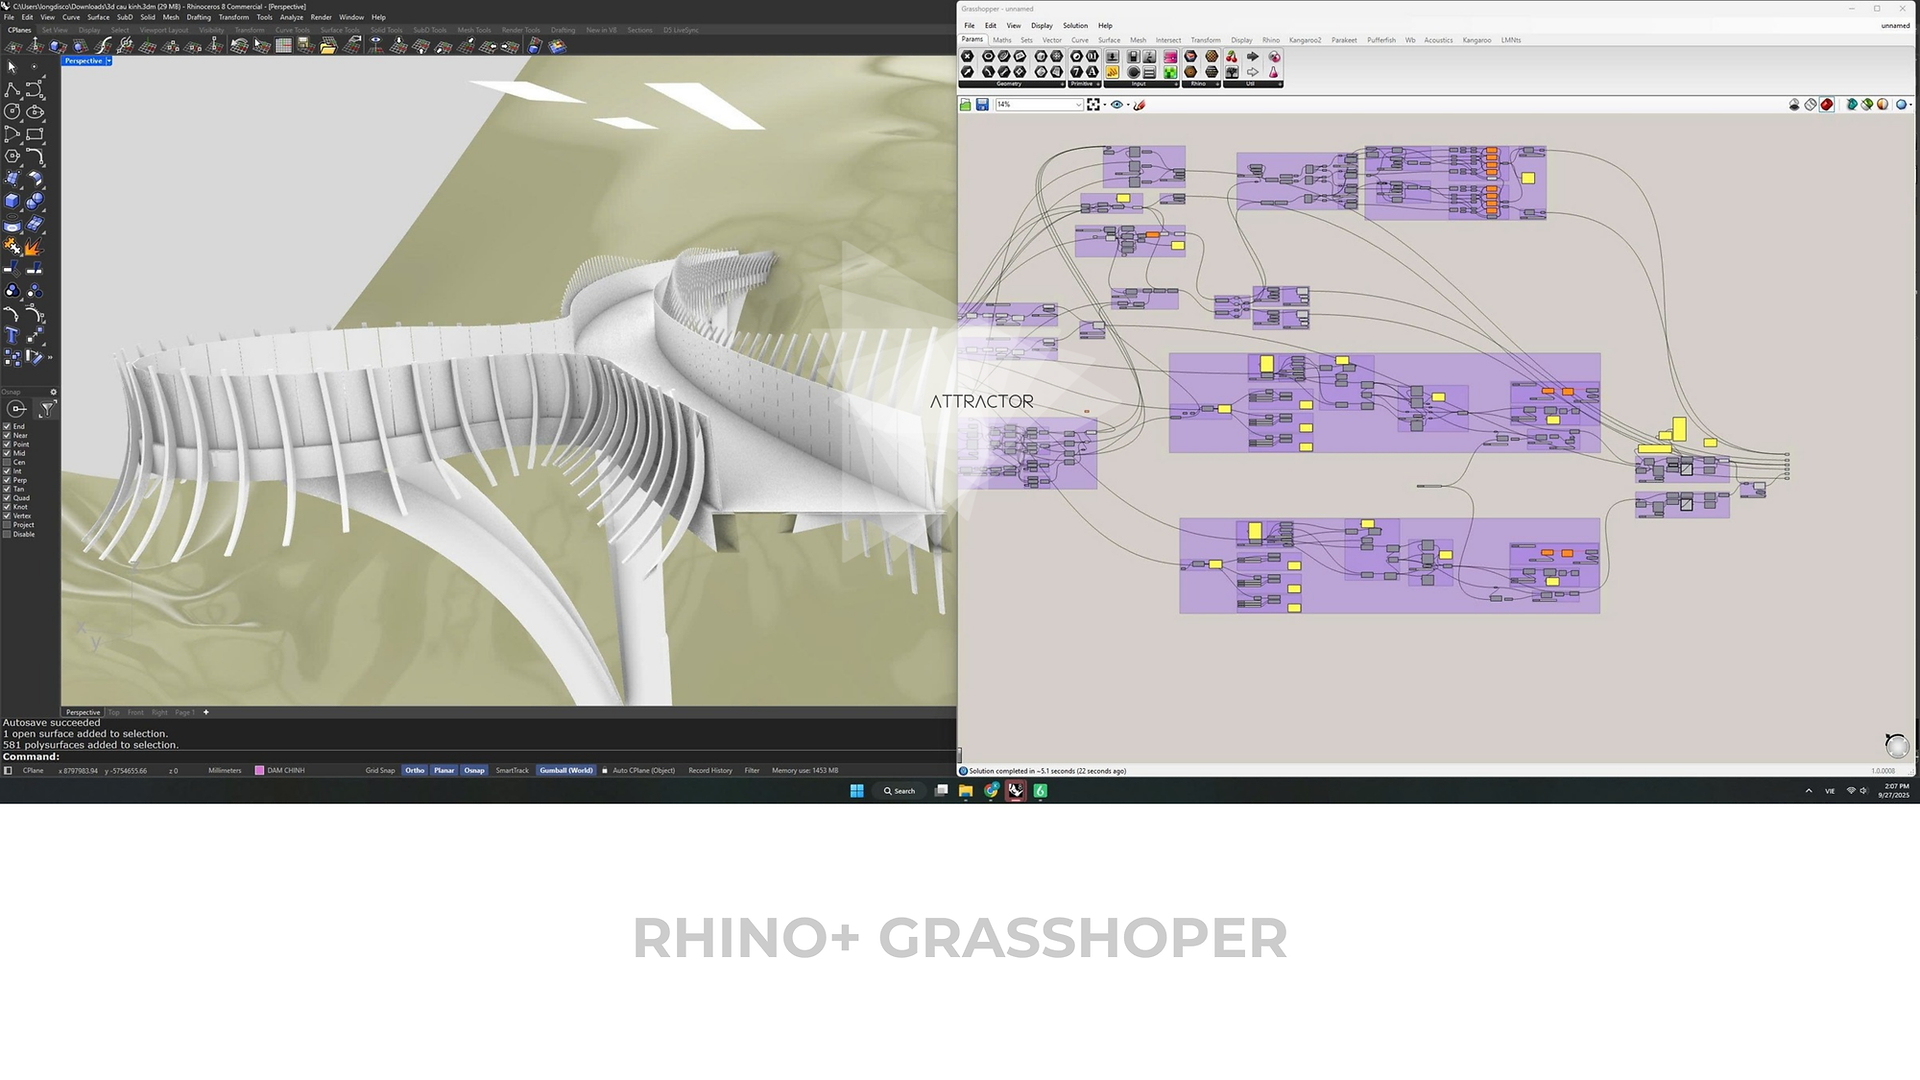
Task: Select the Polyline tool in Rhino sidebar
Action: (x=12, y=89)
